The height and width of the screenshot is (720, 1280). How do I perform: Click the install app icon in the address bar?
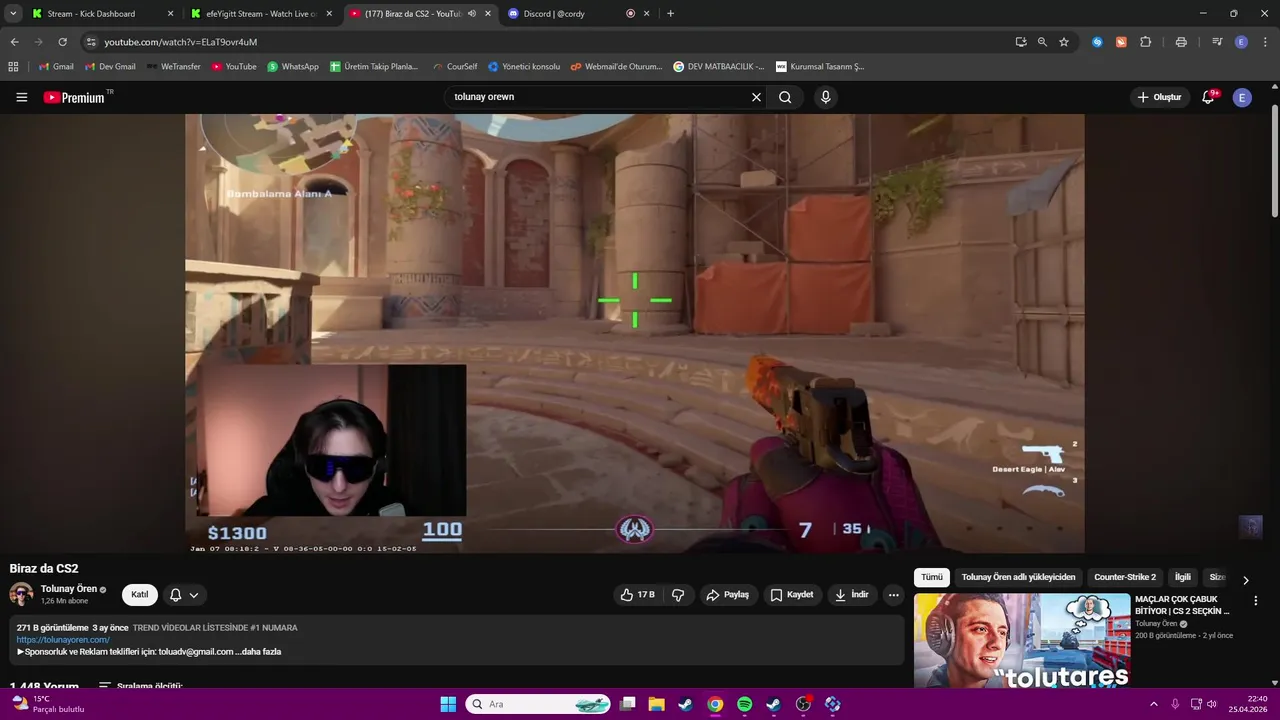[1020, 42]
